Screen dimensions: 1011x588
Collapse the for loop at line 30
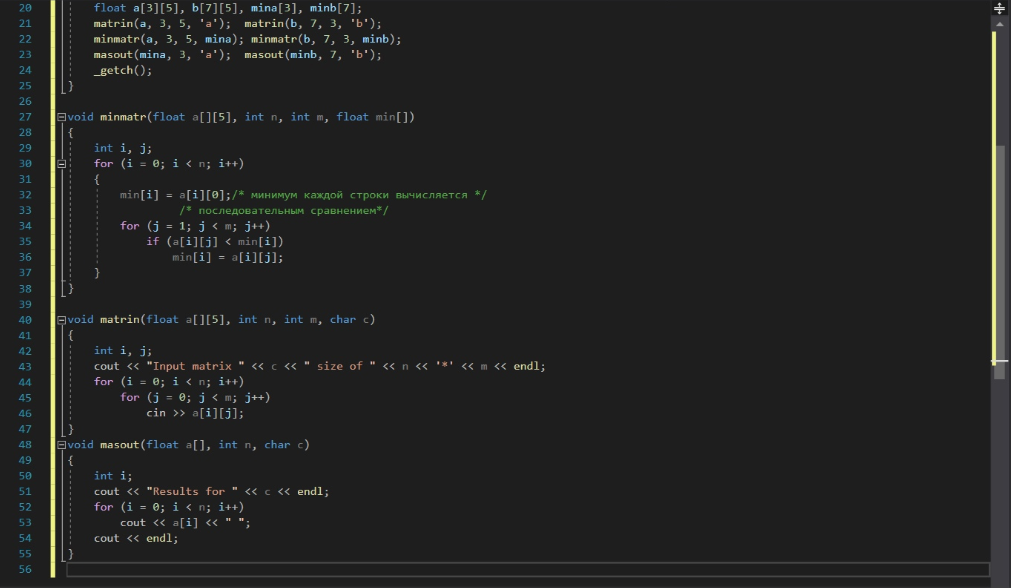61,164
